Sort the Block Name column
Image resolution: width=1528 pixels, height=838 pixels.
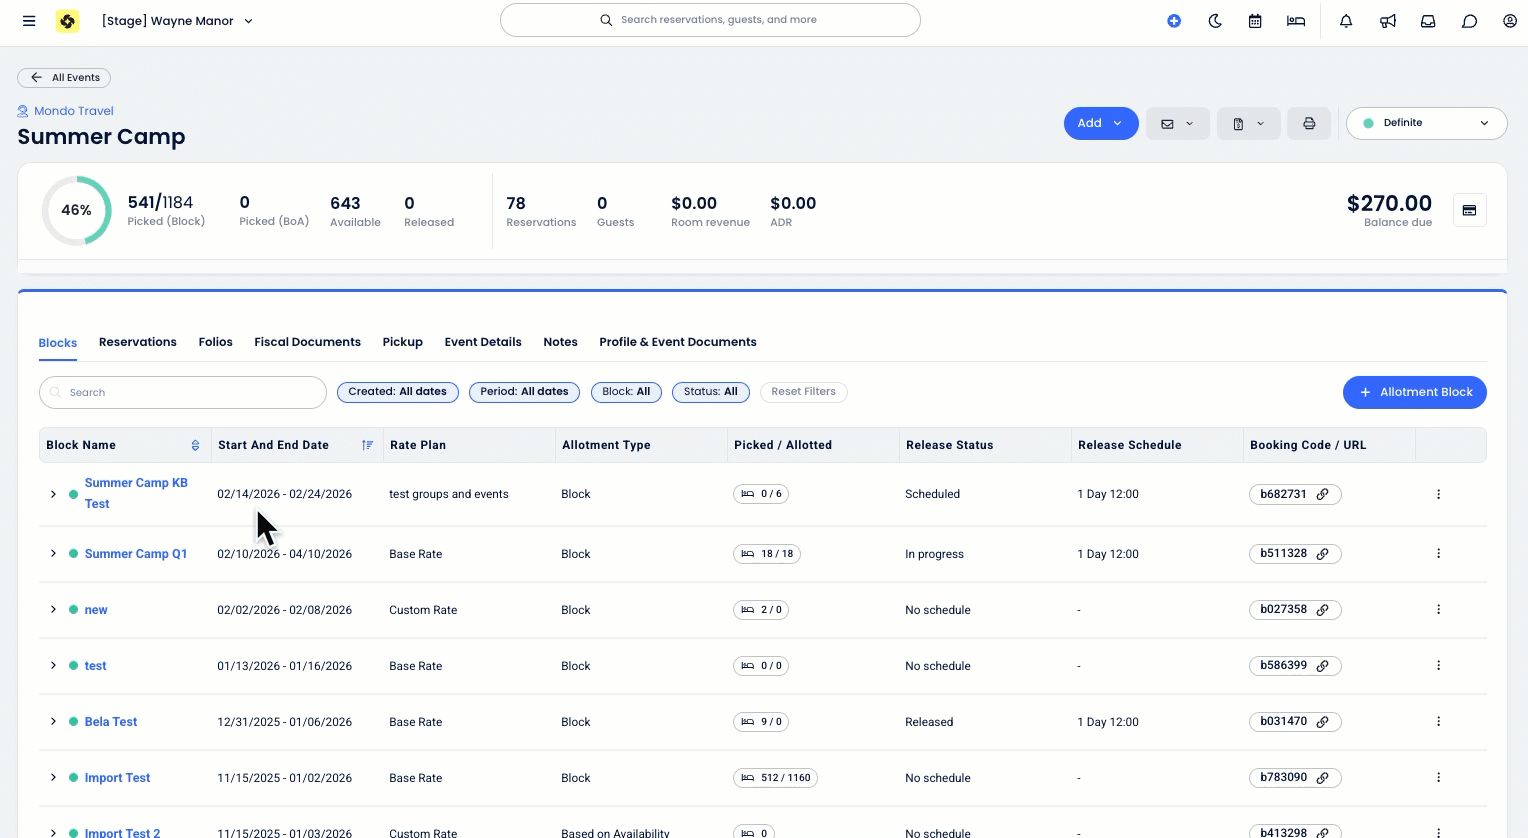(x=195, y=445)
